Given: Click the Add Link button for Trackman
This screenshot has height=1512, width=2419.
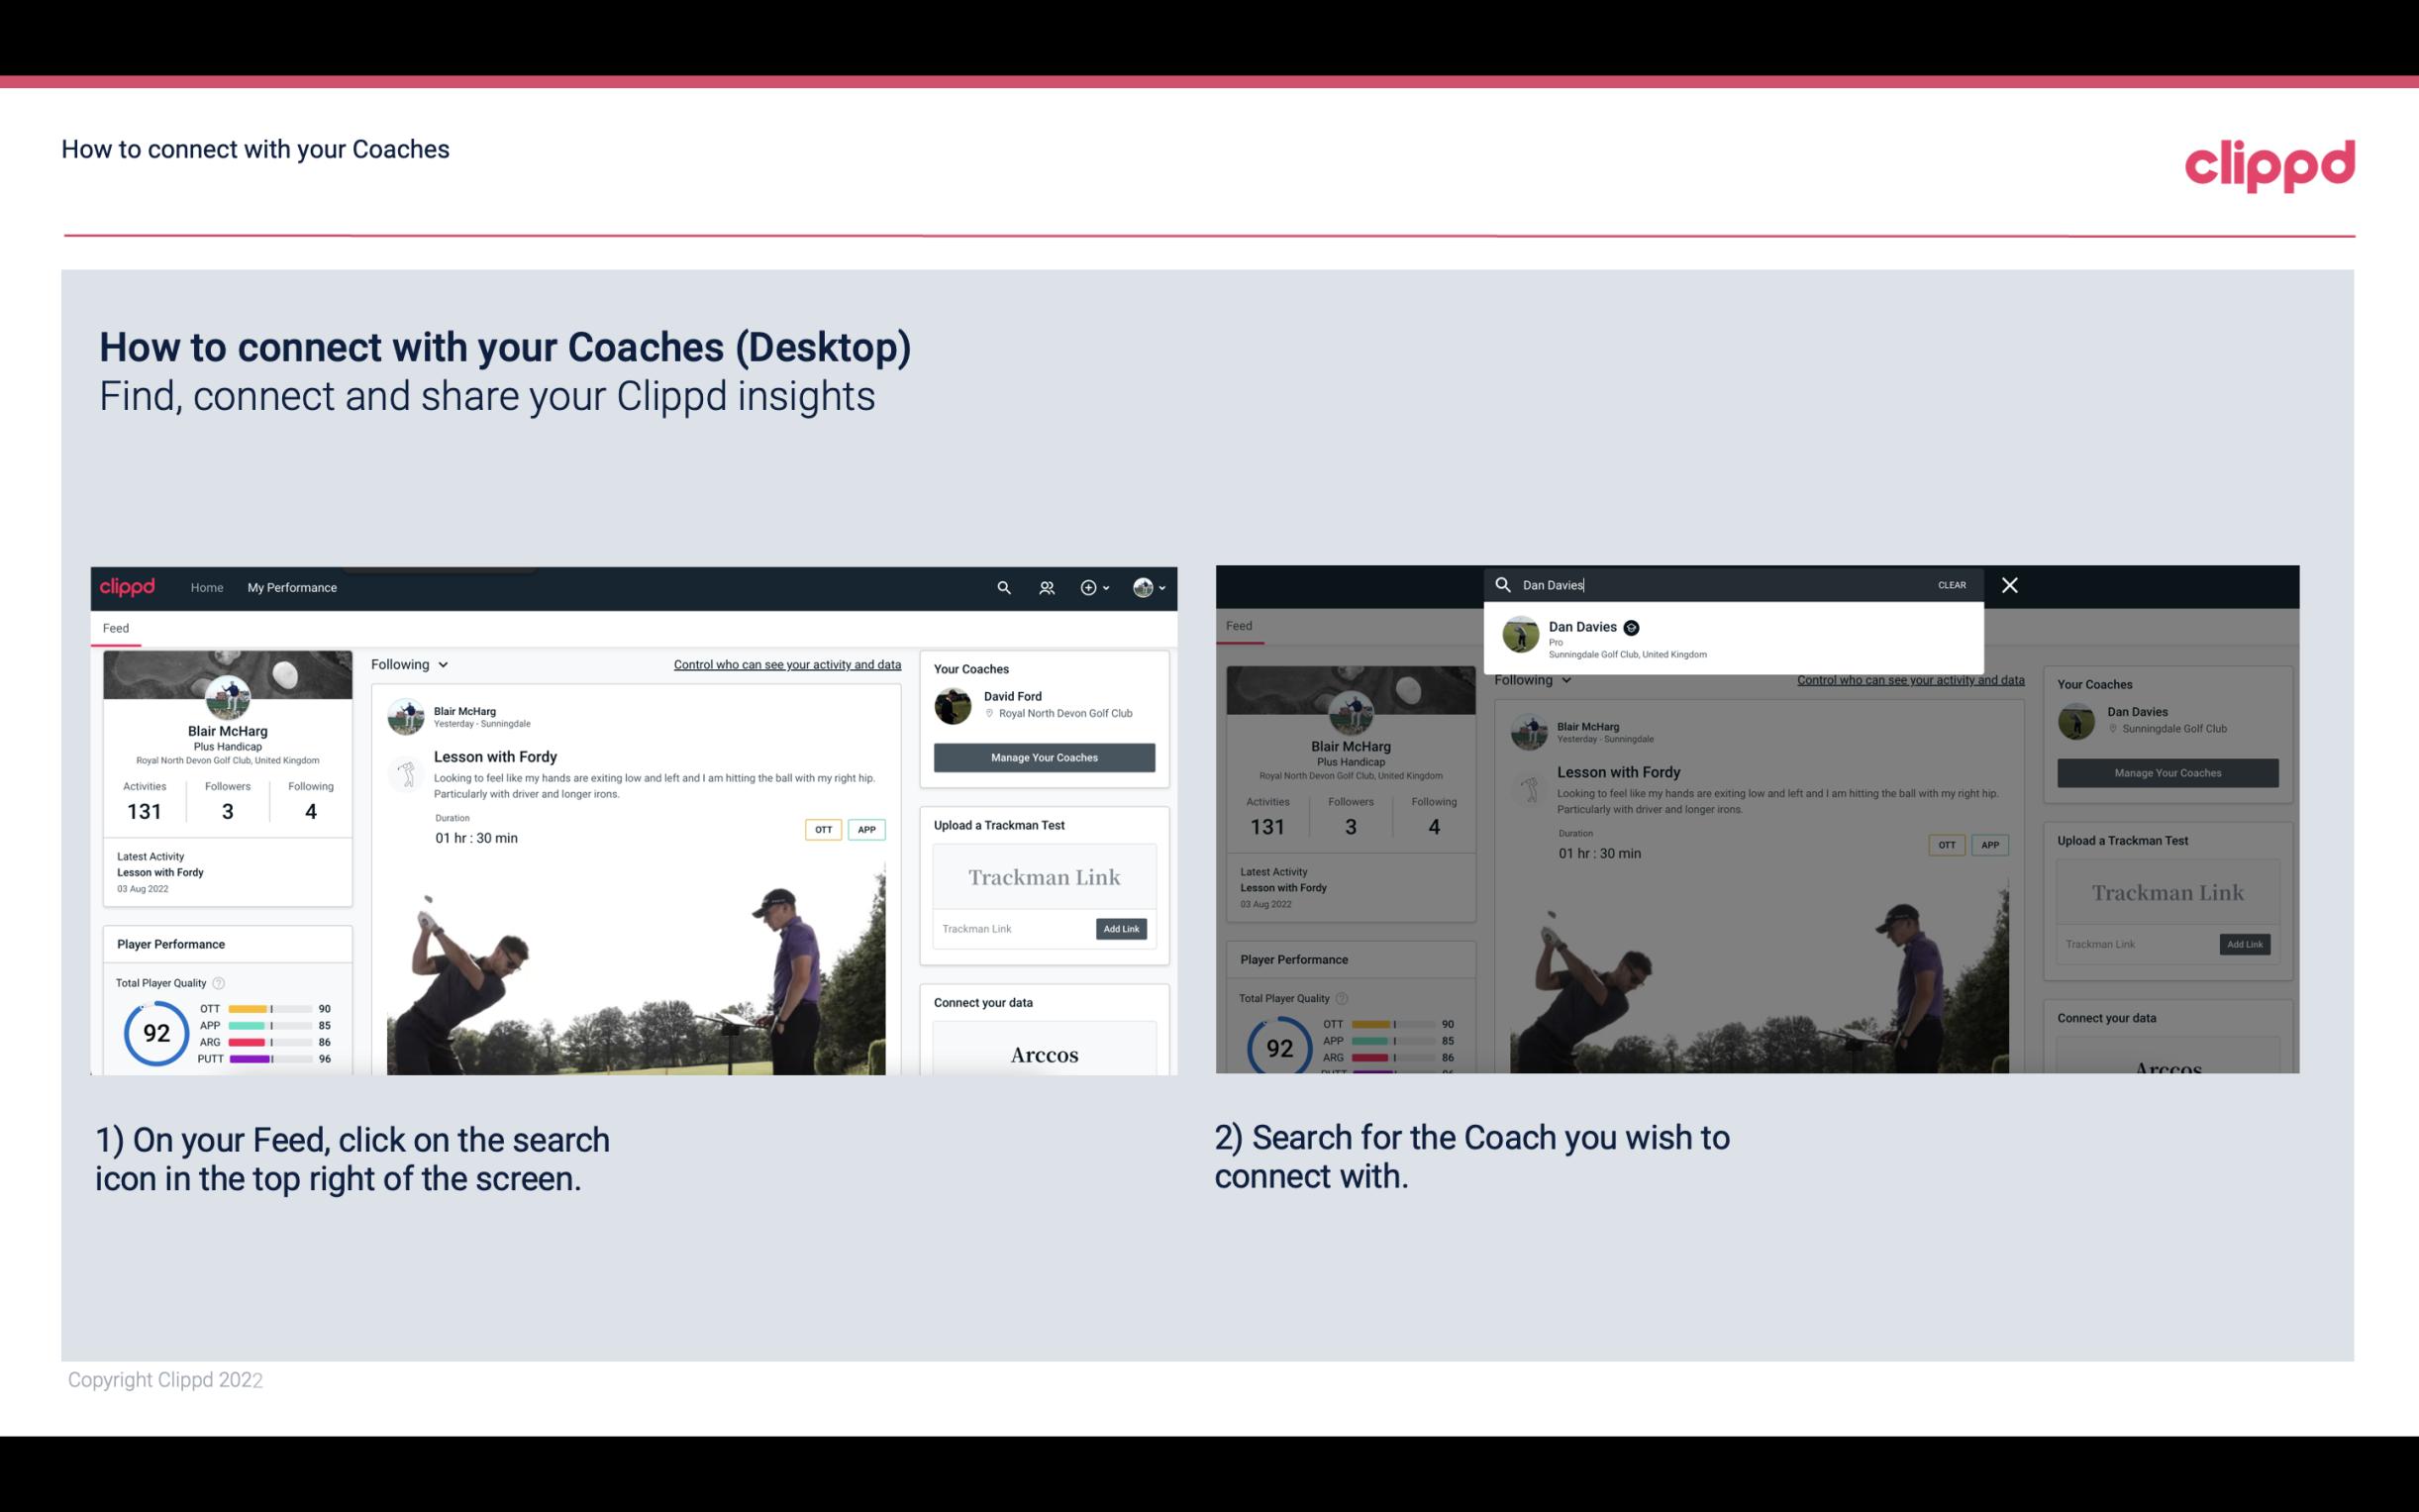Looking at the screenshot, I should tap(1120, 929).
